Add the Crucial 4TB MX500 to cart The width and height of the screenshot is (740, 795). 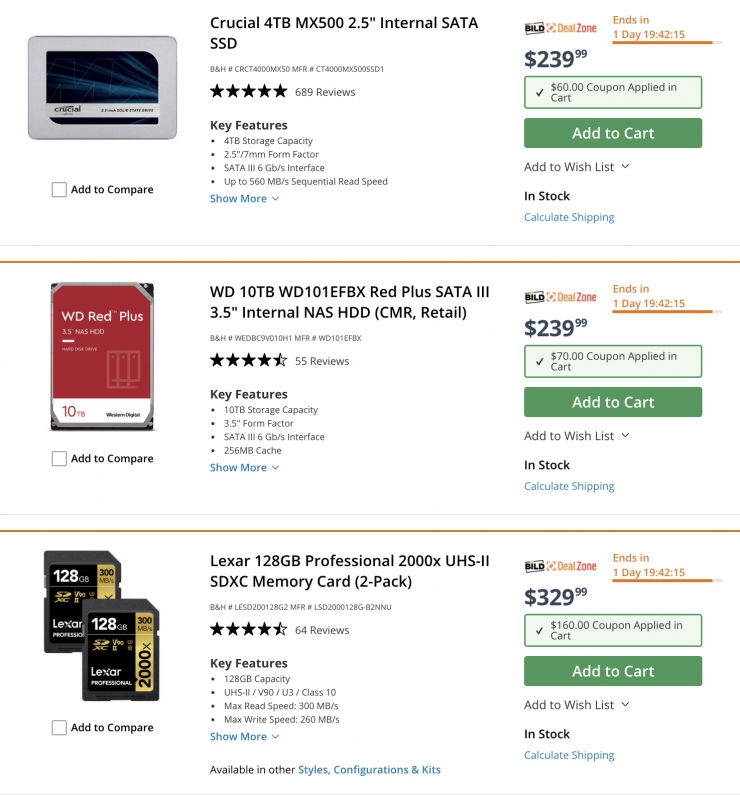(x=613, y=133)
